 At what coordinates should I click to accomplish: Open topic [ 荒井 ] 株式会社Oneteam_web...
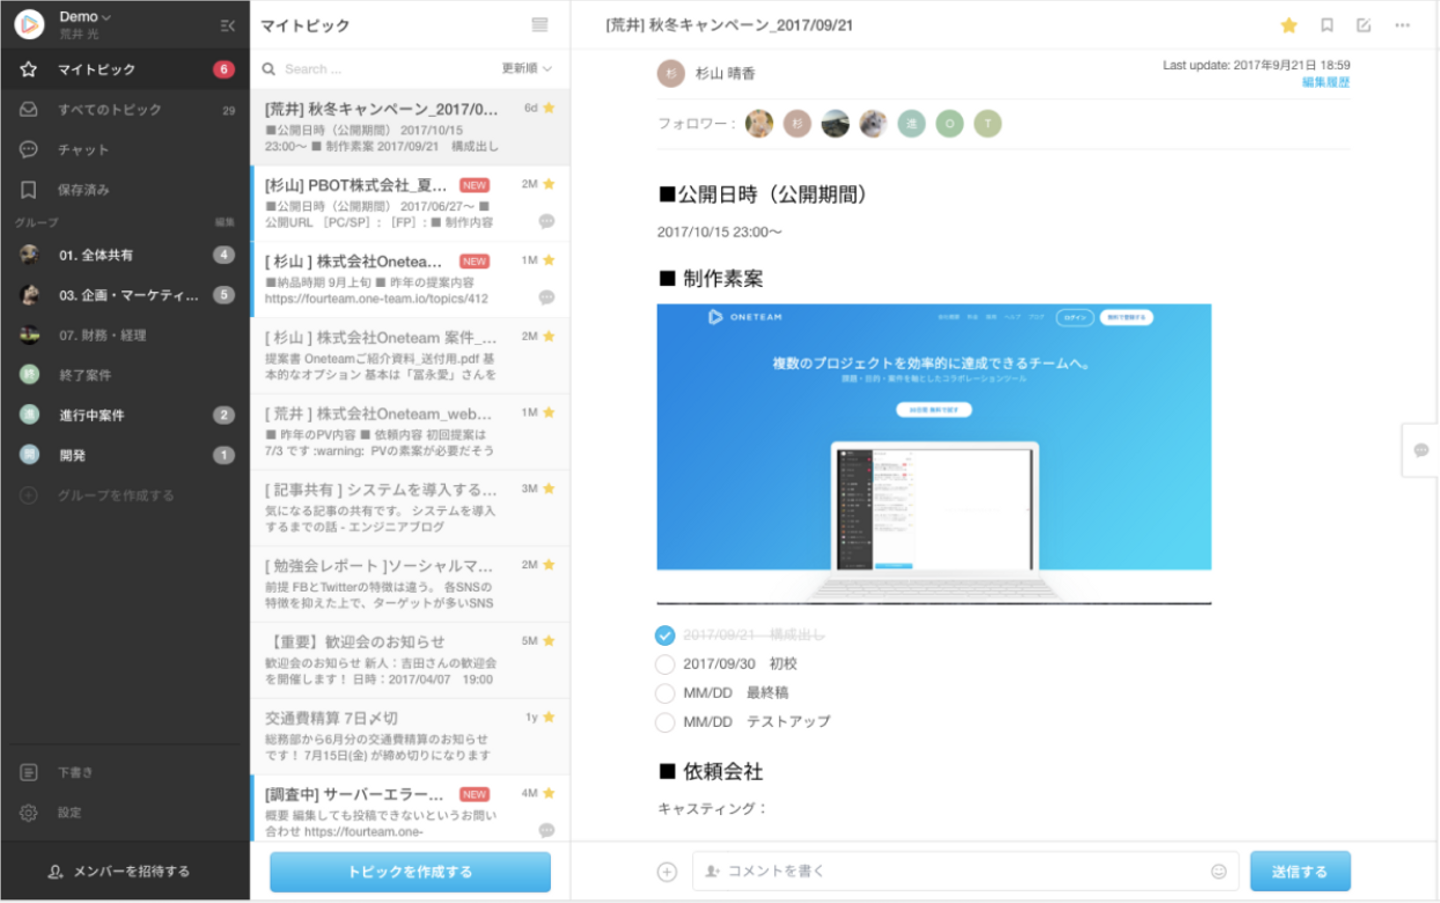click(x=410, y=431)
